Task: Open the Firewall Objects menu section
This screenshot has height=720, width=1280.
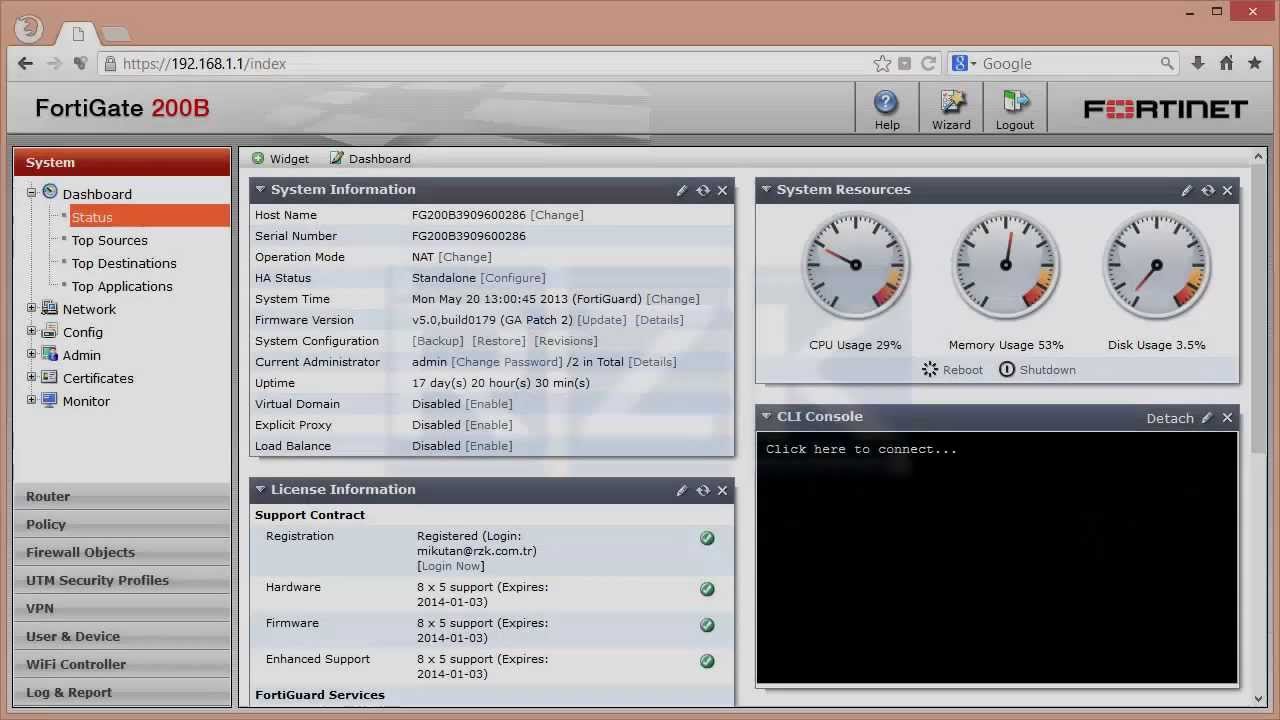Action: click(122, 552)
